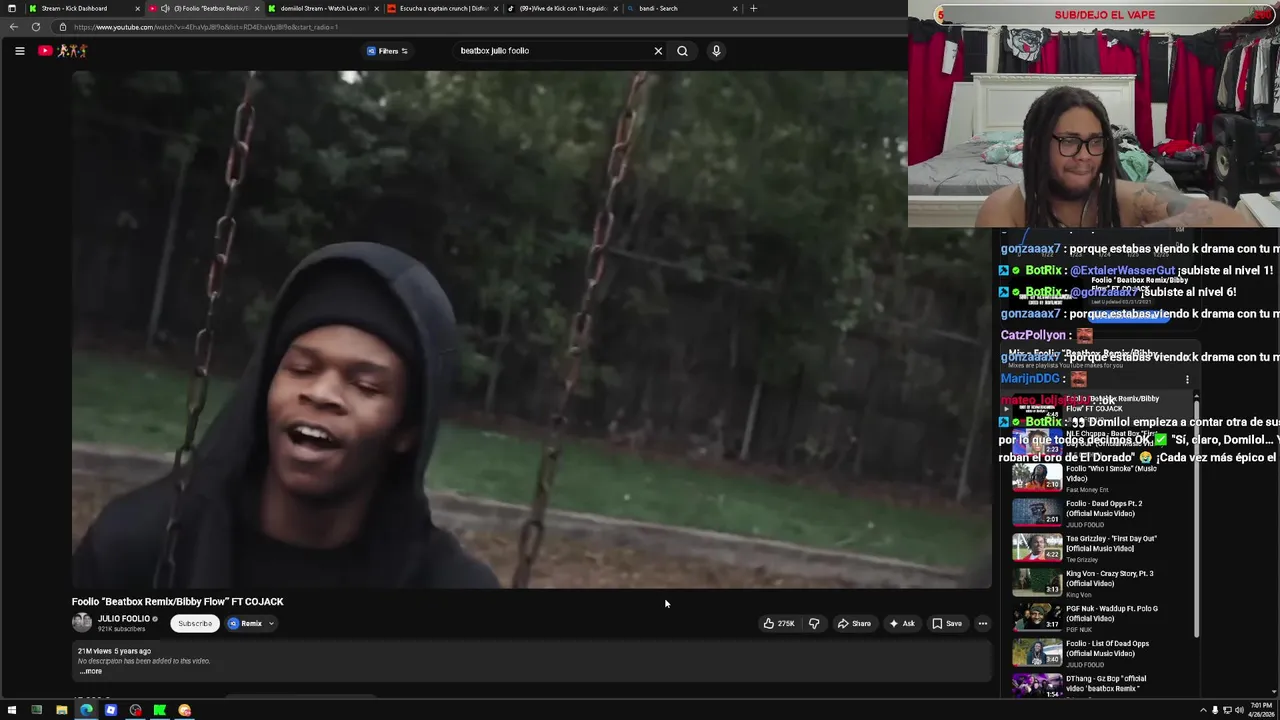The image size is (1280, 720).
Task: Mute the audio-playing Foolio YouTube tab
Action: pyautogui.click(x=165, y=8)
